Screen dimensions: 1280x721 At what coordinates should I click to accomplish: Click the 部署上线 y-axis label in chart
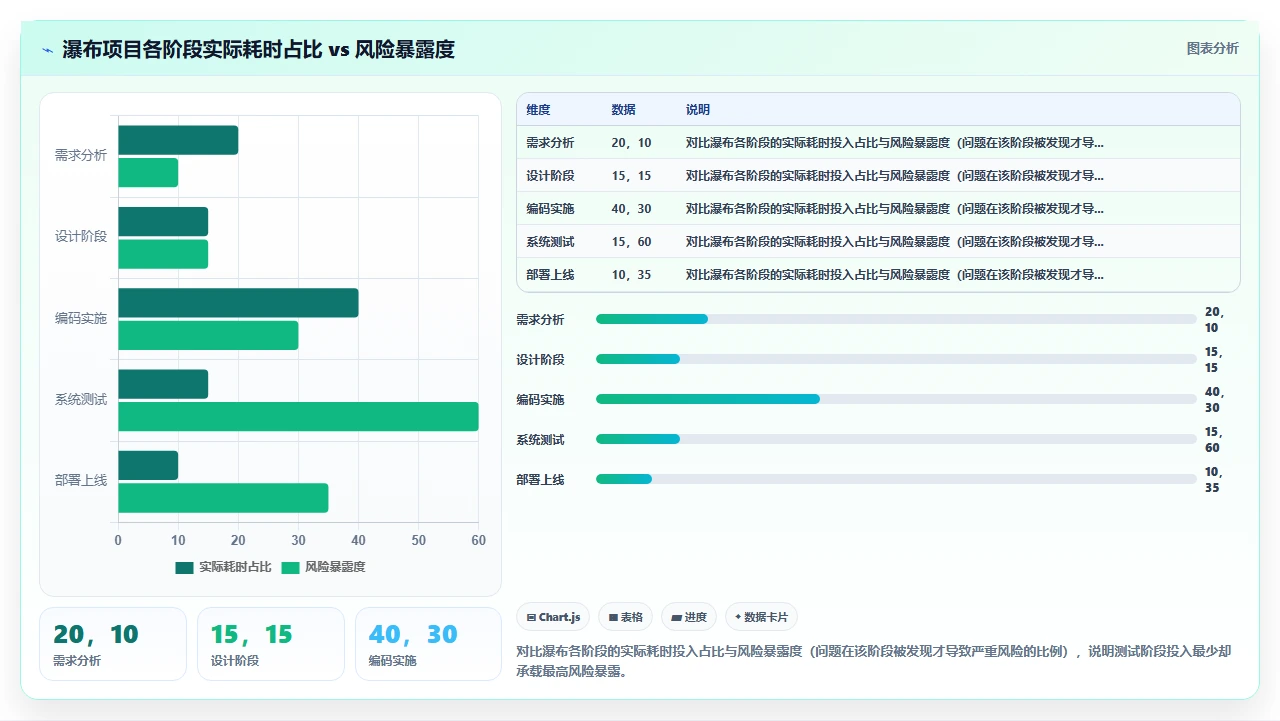point(81,480)
